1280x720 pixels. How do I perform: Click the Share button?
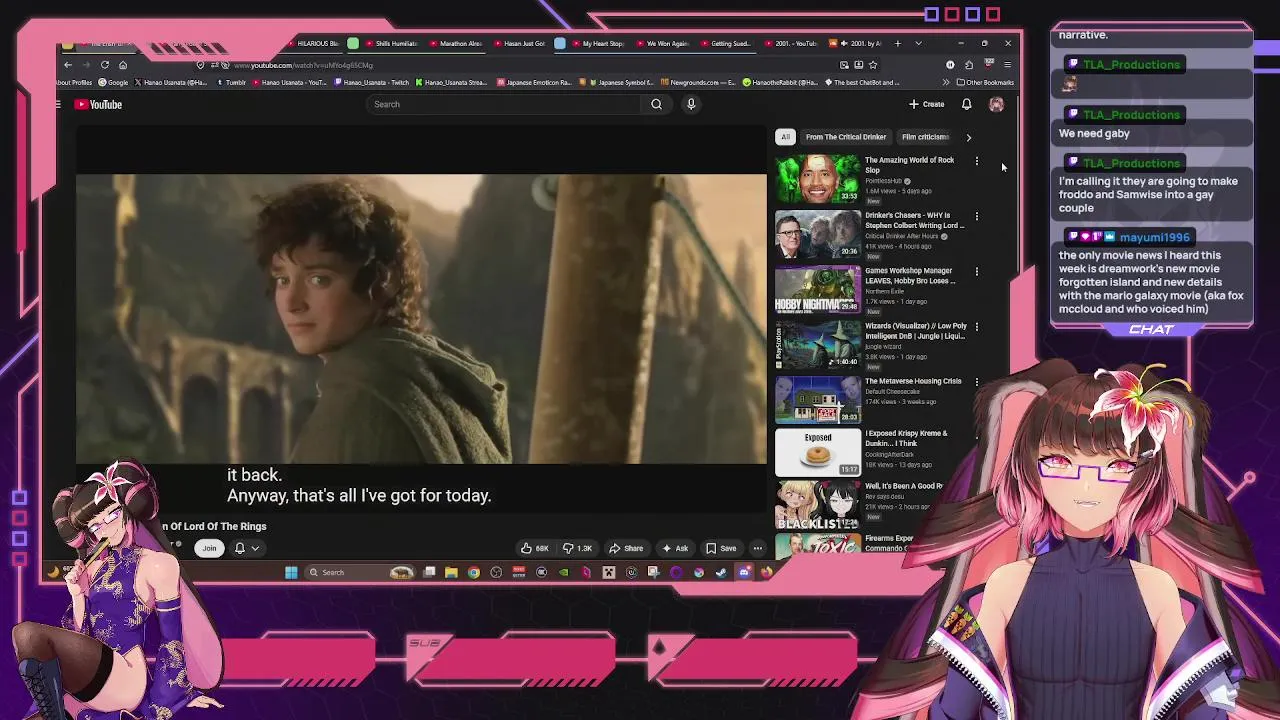[626, 548]
